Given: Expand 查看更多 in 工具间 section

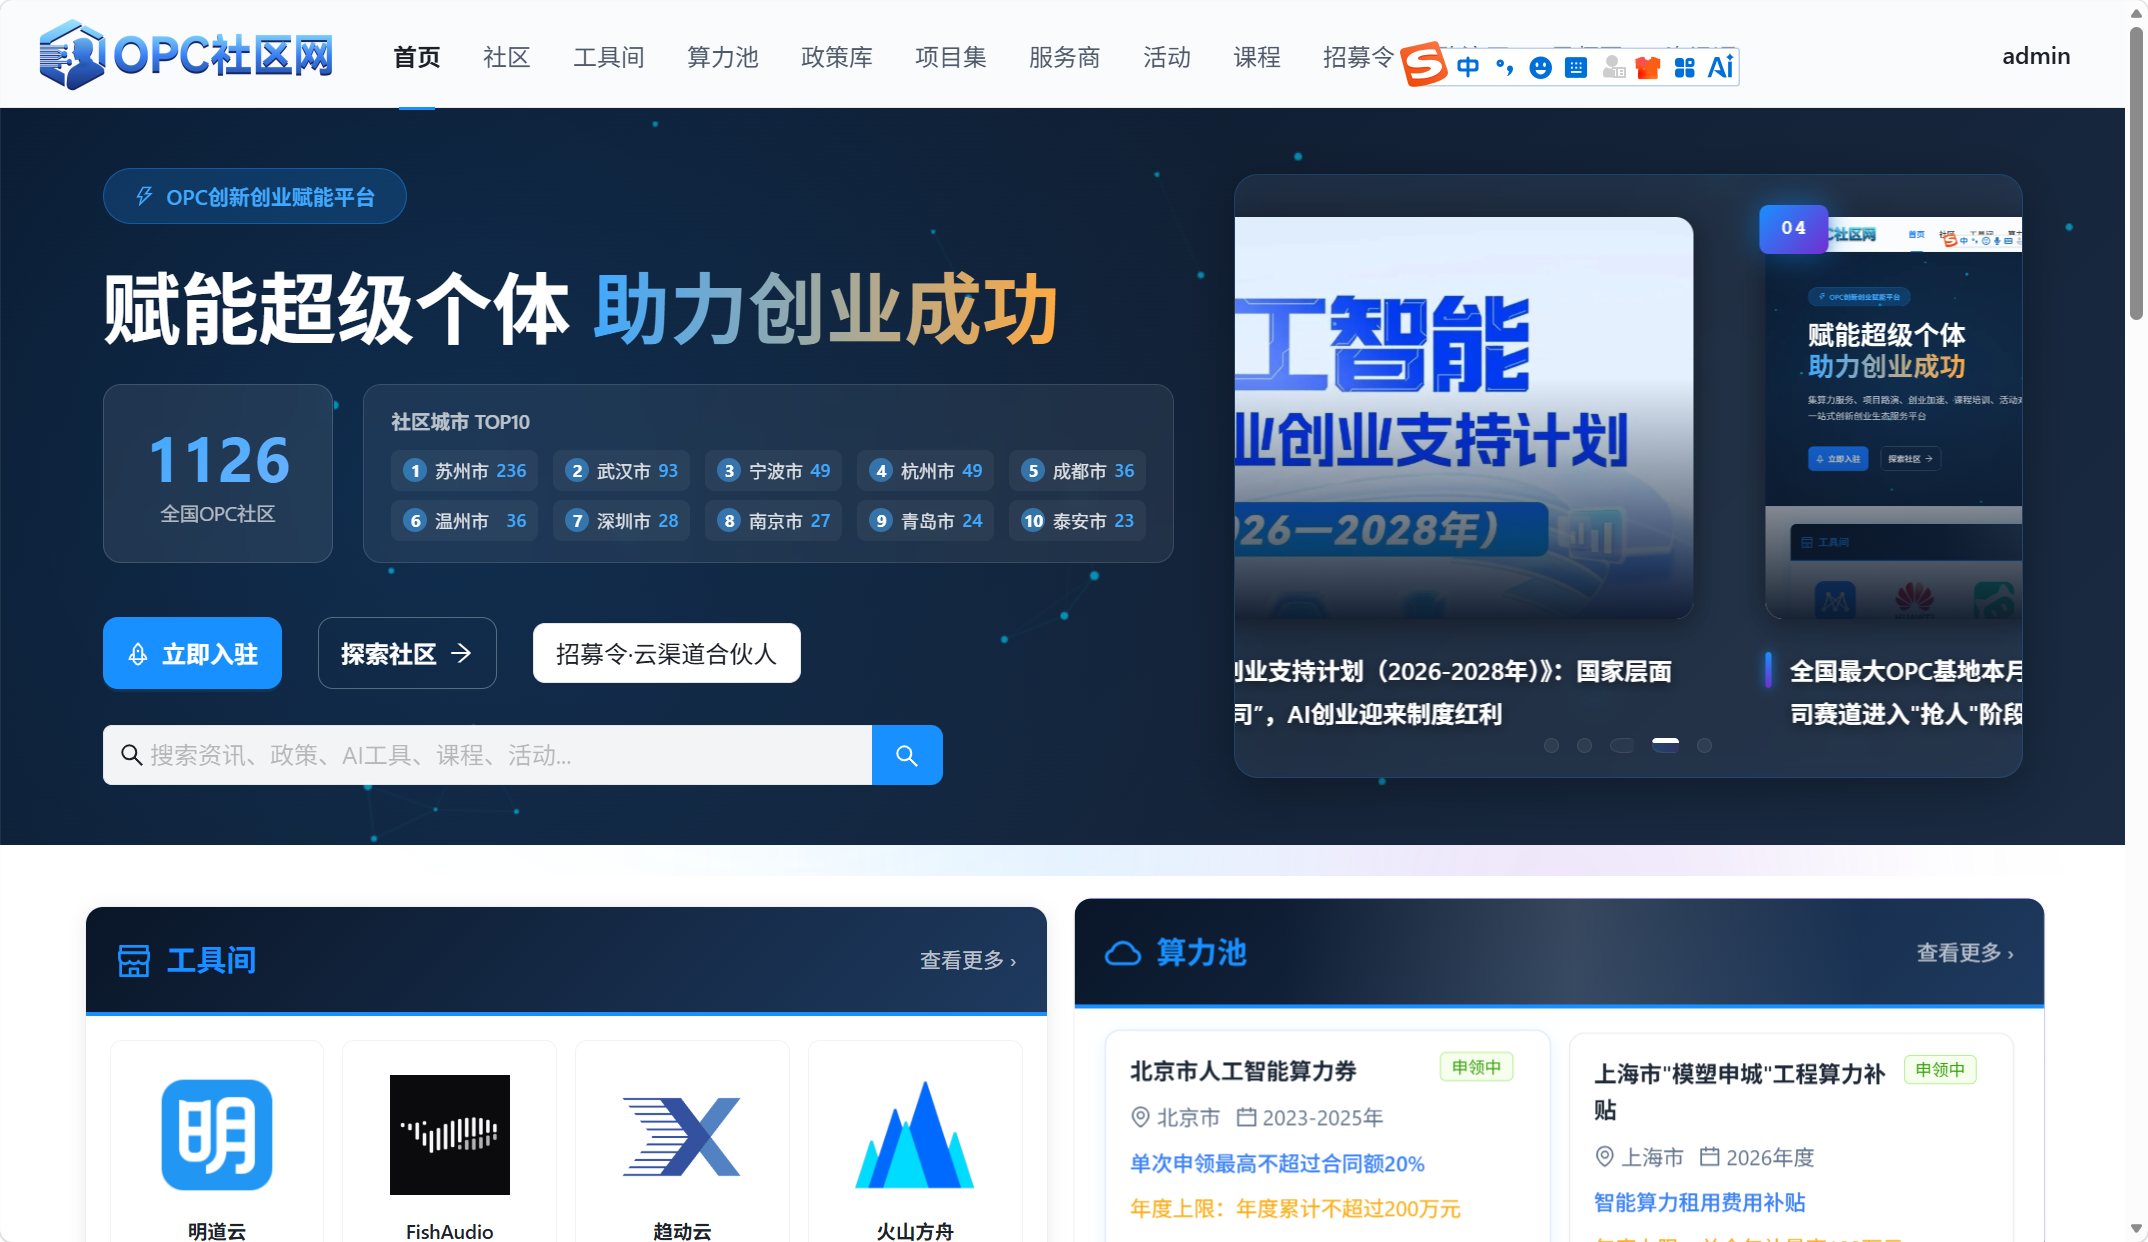Looking at the screenshot, I should pos(968,960).
